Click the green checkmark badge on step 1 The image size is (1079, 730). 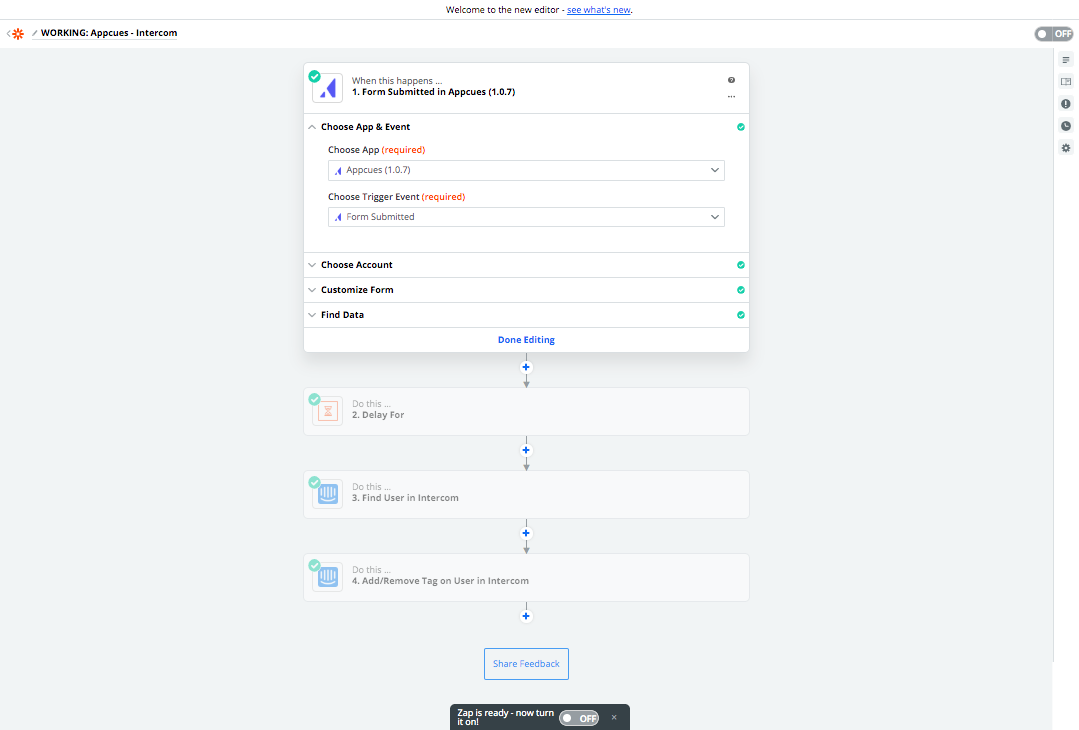[x=314, y=76]
